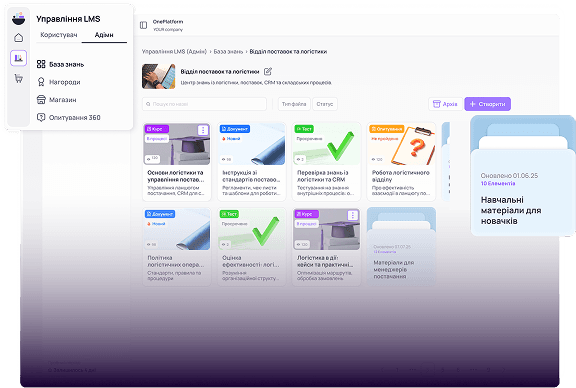Open Логістика в дії course card
Screen dimensions: 576x388
pyautogui.click(x=327, y=247)
